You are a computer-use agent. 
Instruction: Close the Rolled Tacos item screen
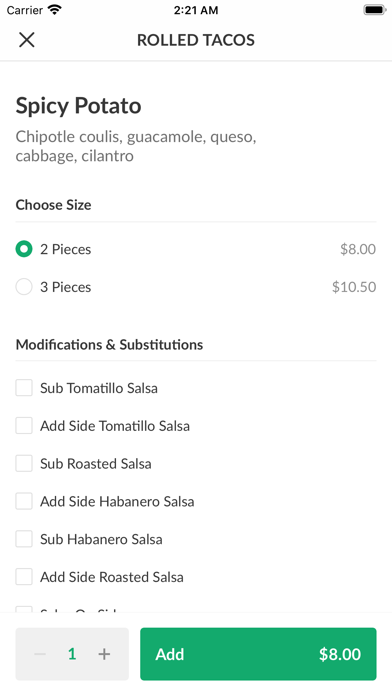click(x=27, y=40)
